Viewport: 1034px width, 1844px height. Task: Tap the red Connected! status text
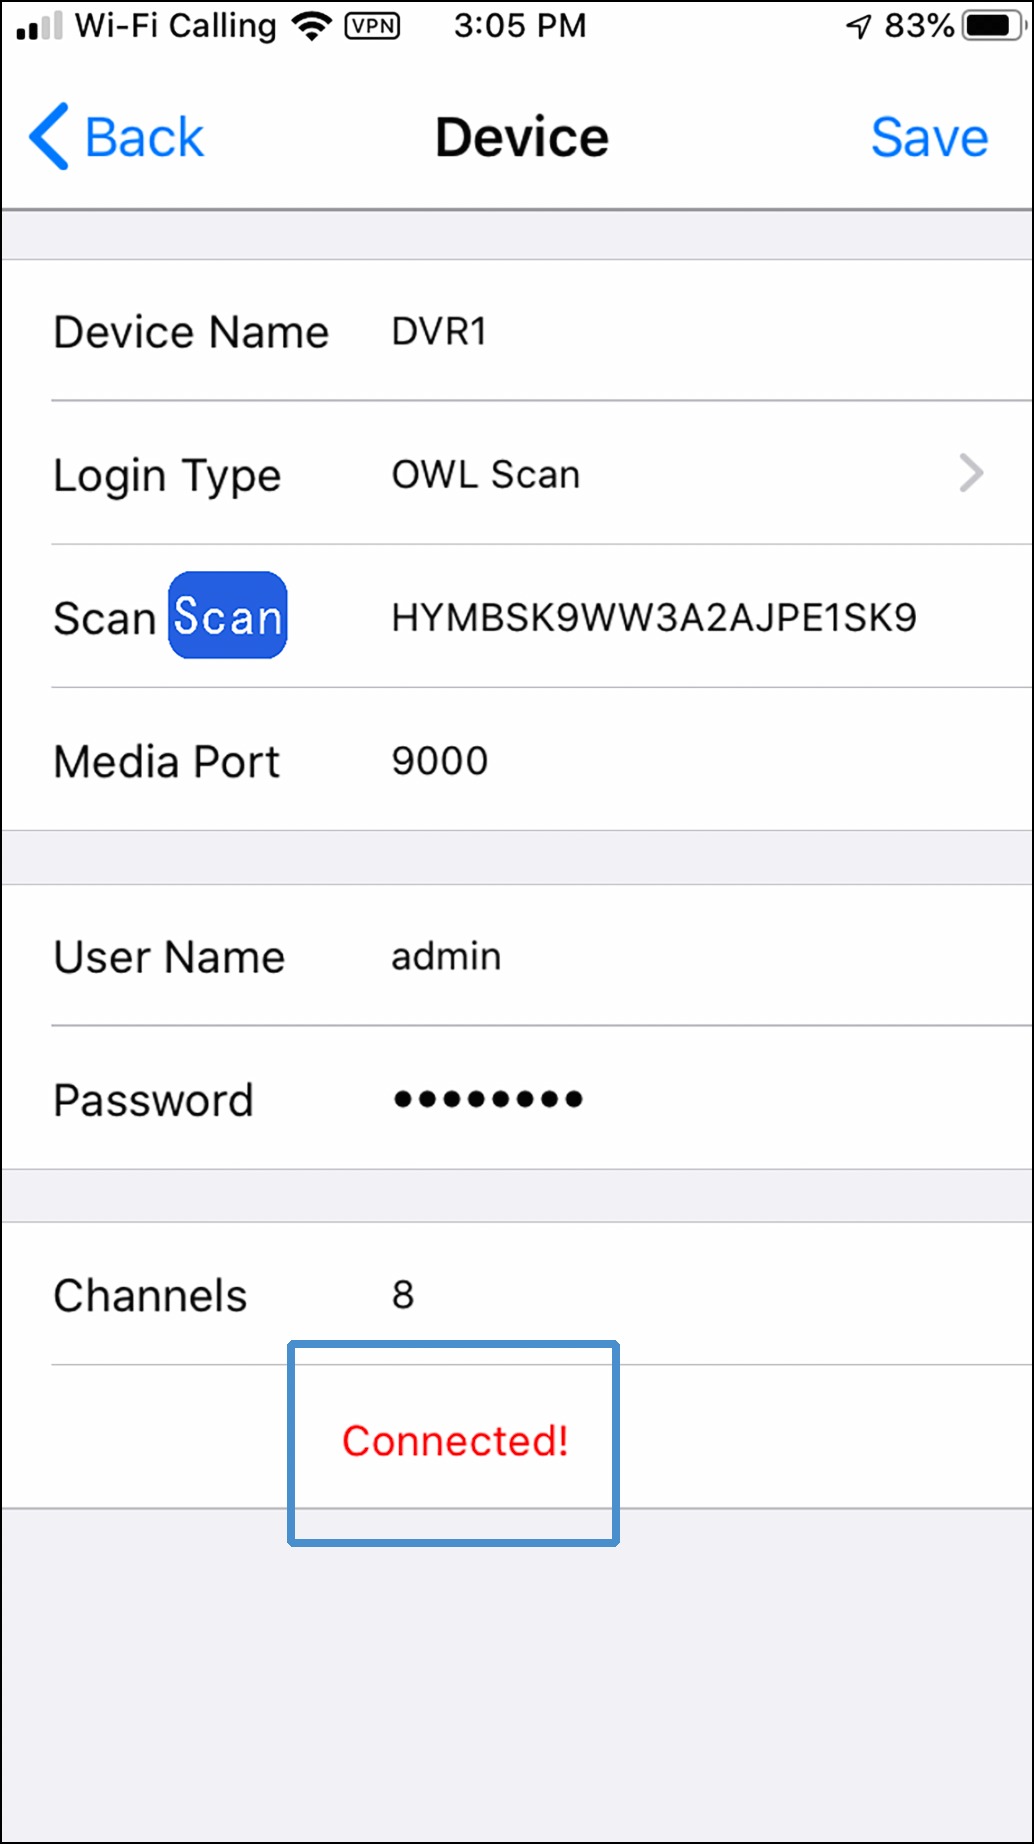click(x=455, y=1441)
